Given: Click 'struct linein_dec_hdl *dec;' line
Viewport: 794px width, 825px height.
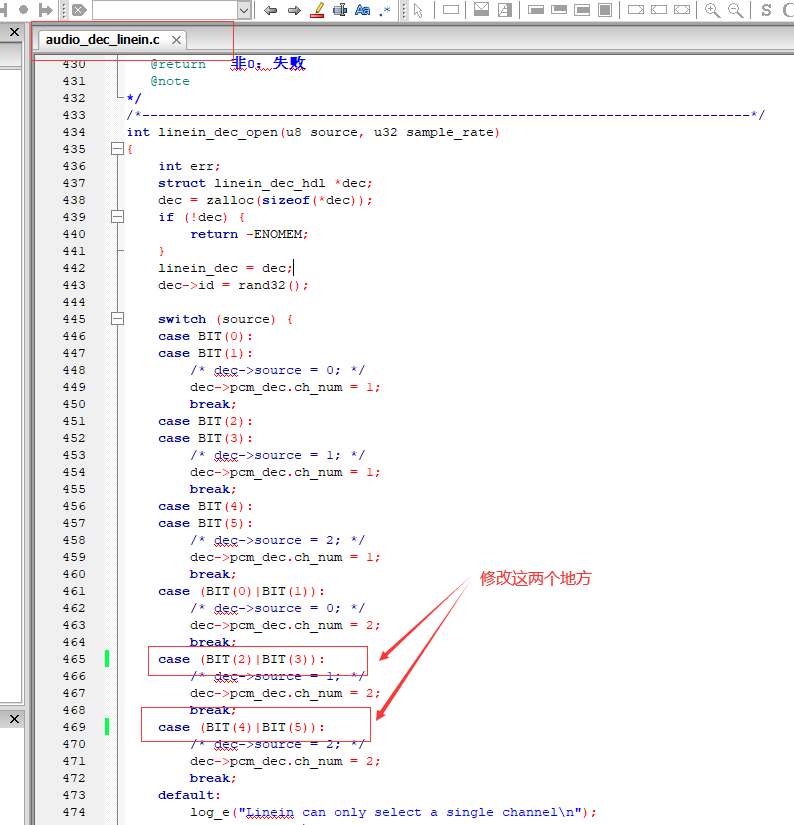Looking at the screenshot, I should [x=265, y=183].
